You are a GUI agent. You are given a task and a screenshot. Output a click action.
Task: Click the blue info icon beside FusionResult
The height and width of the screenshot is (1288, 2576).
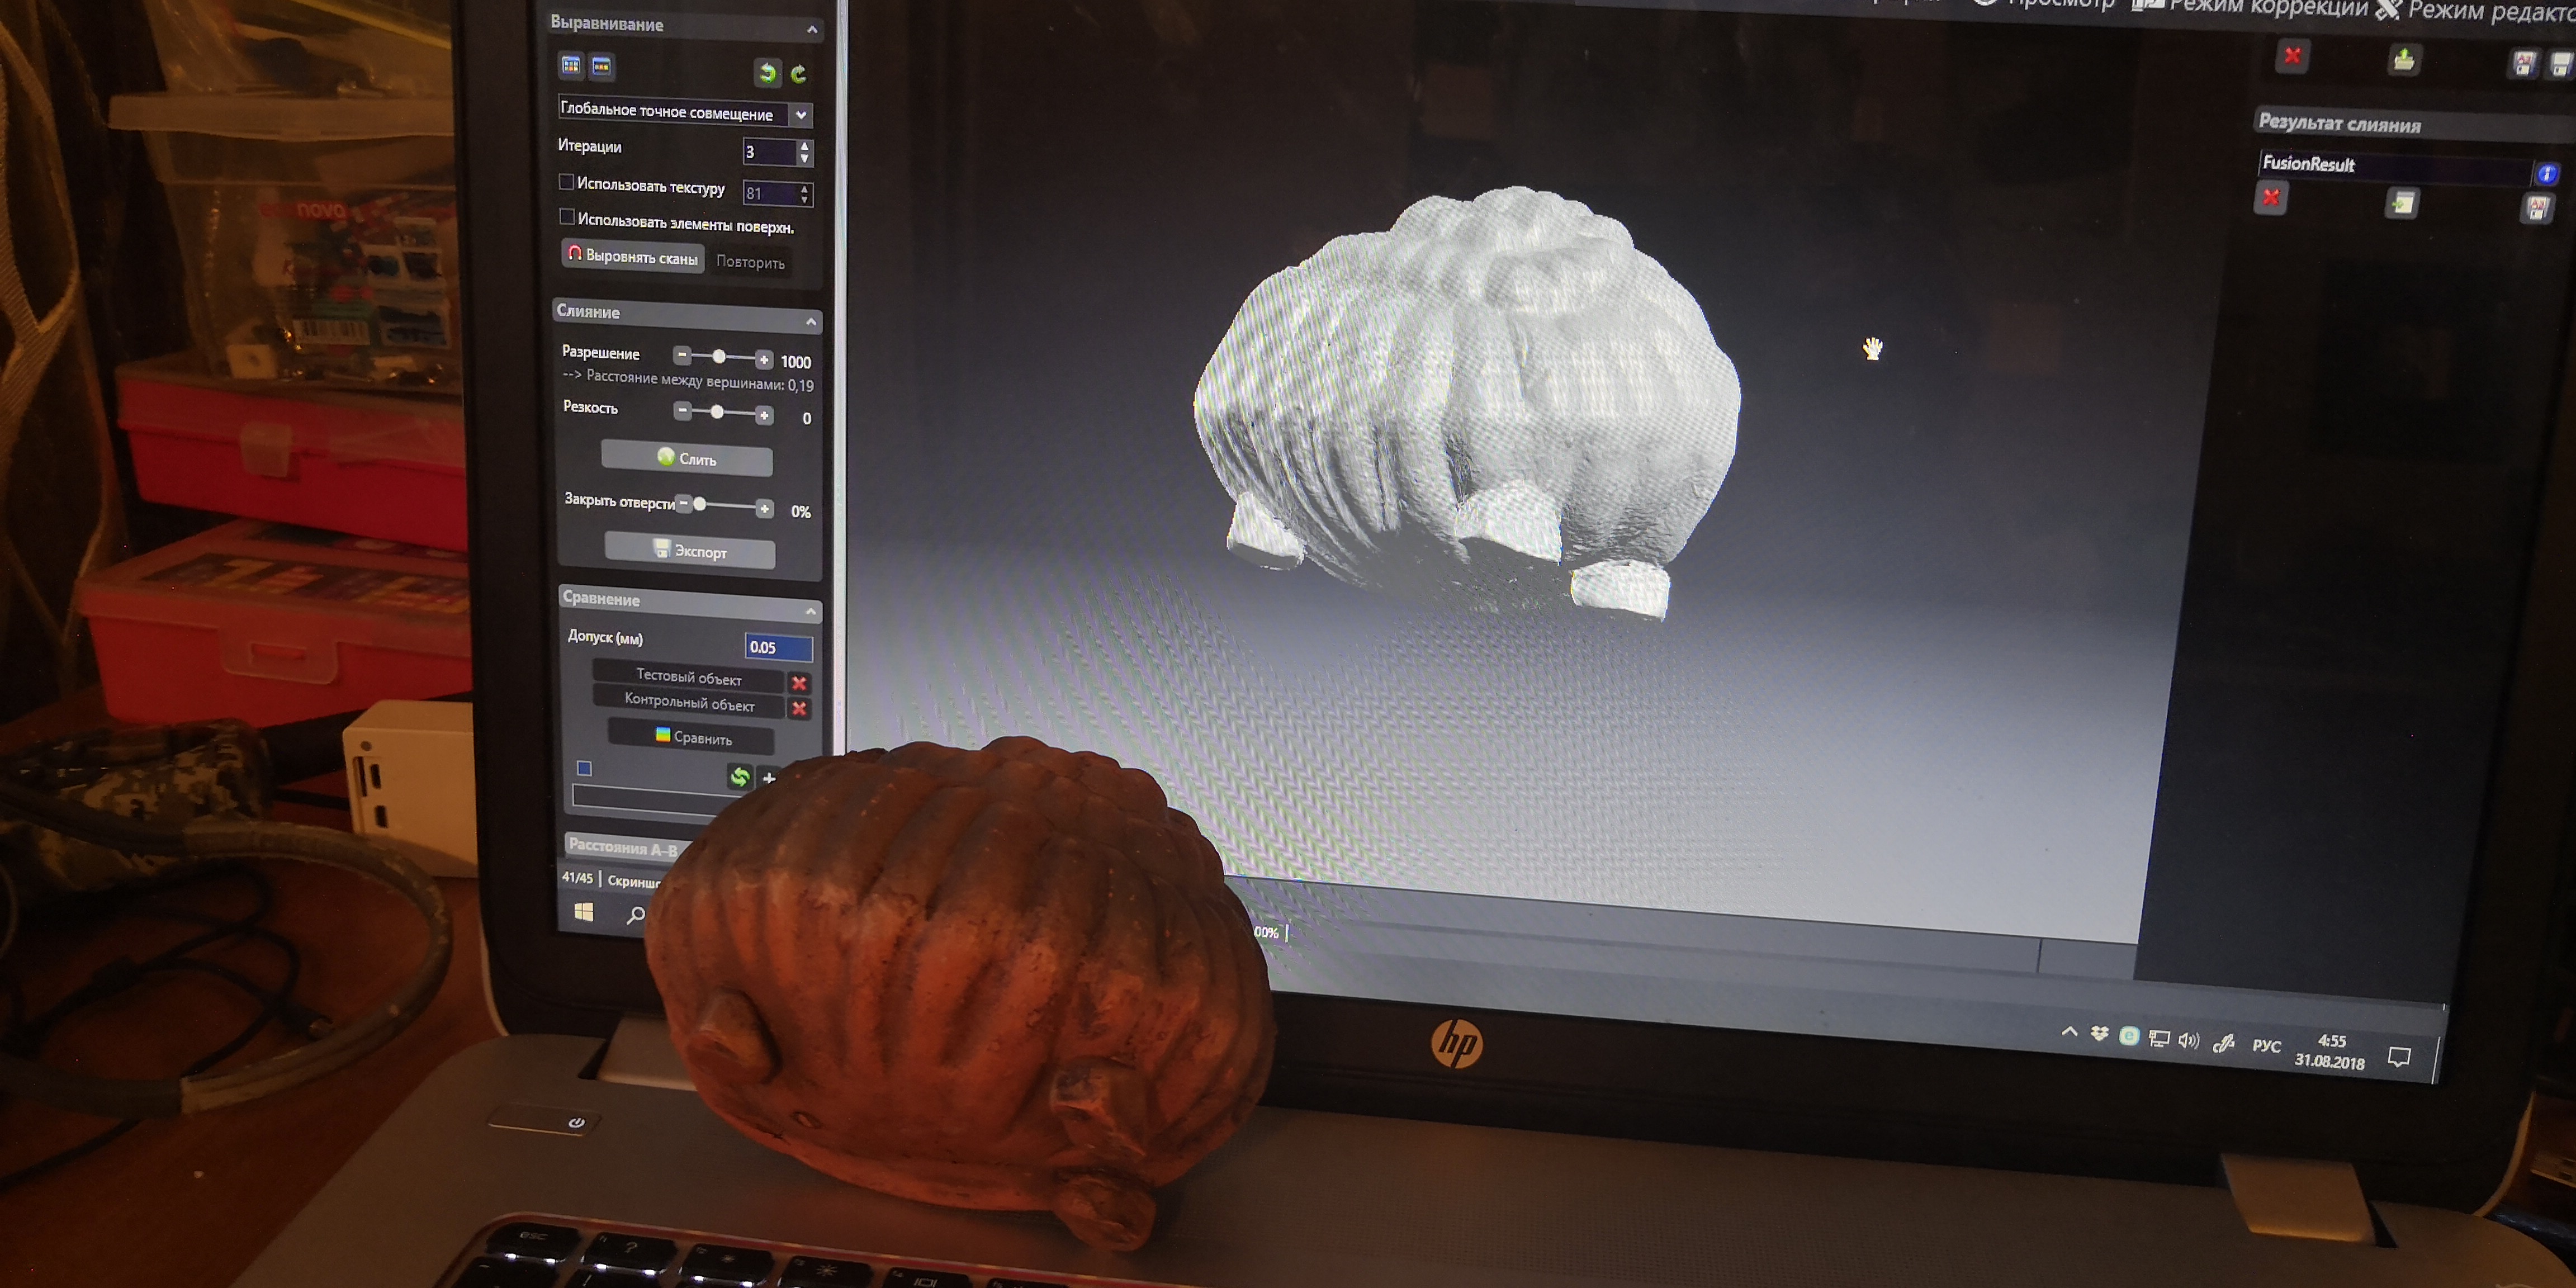[2546, 174]
